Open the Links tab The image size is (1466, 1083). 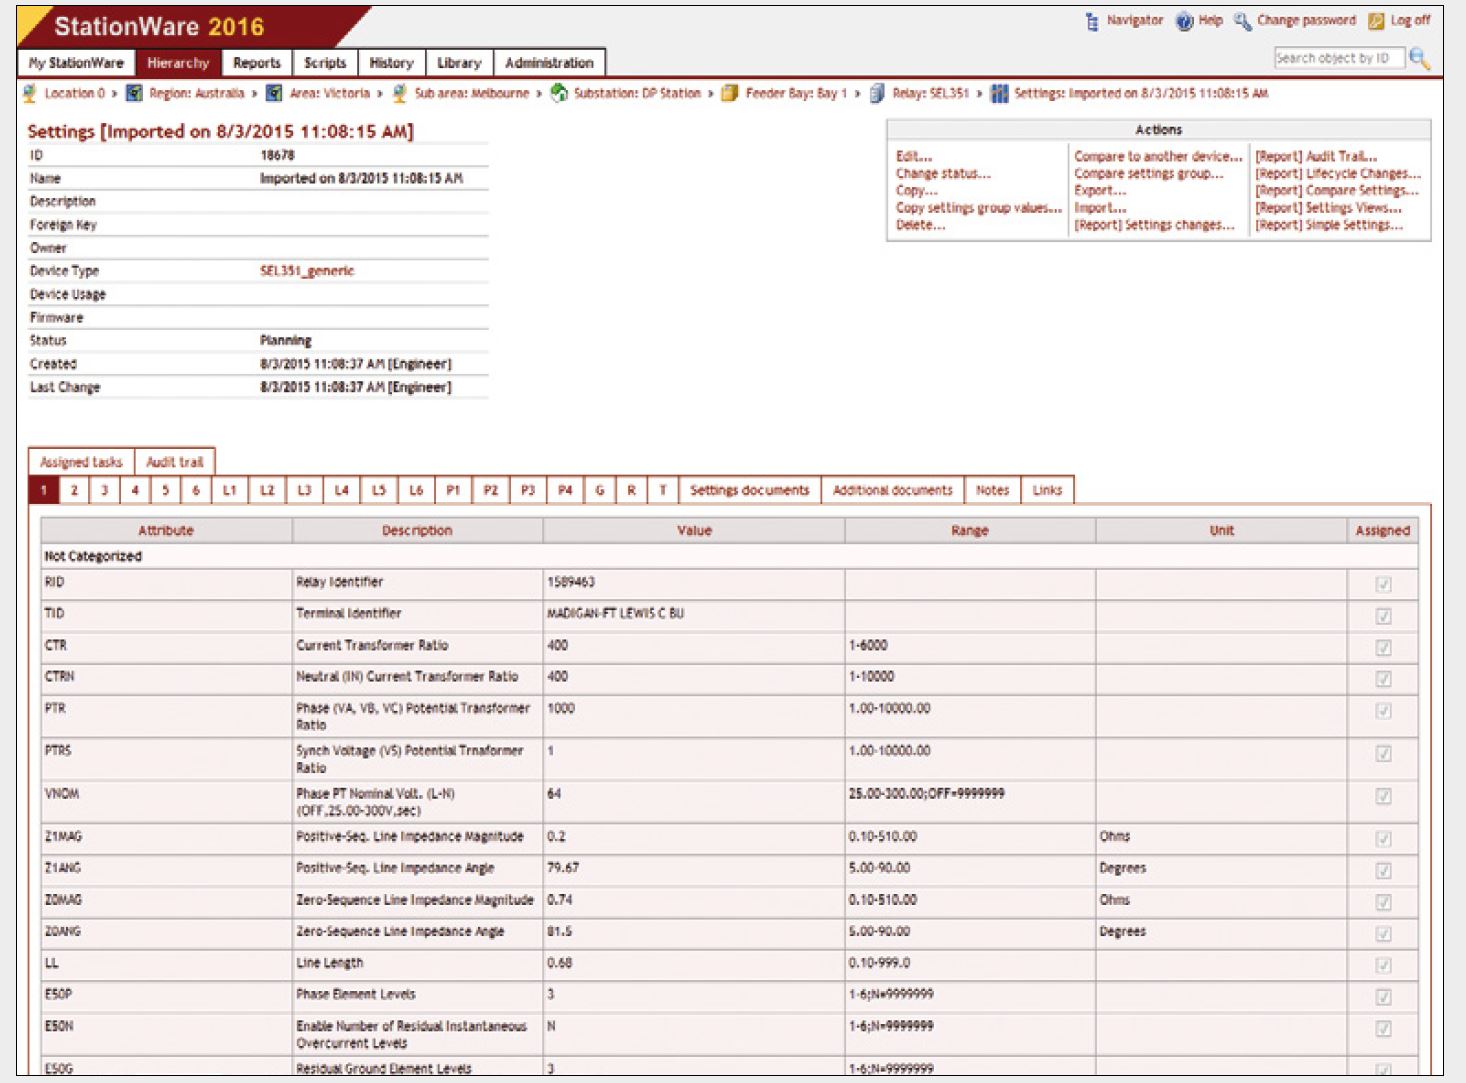(1047, 490)
